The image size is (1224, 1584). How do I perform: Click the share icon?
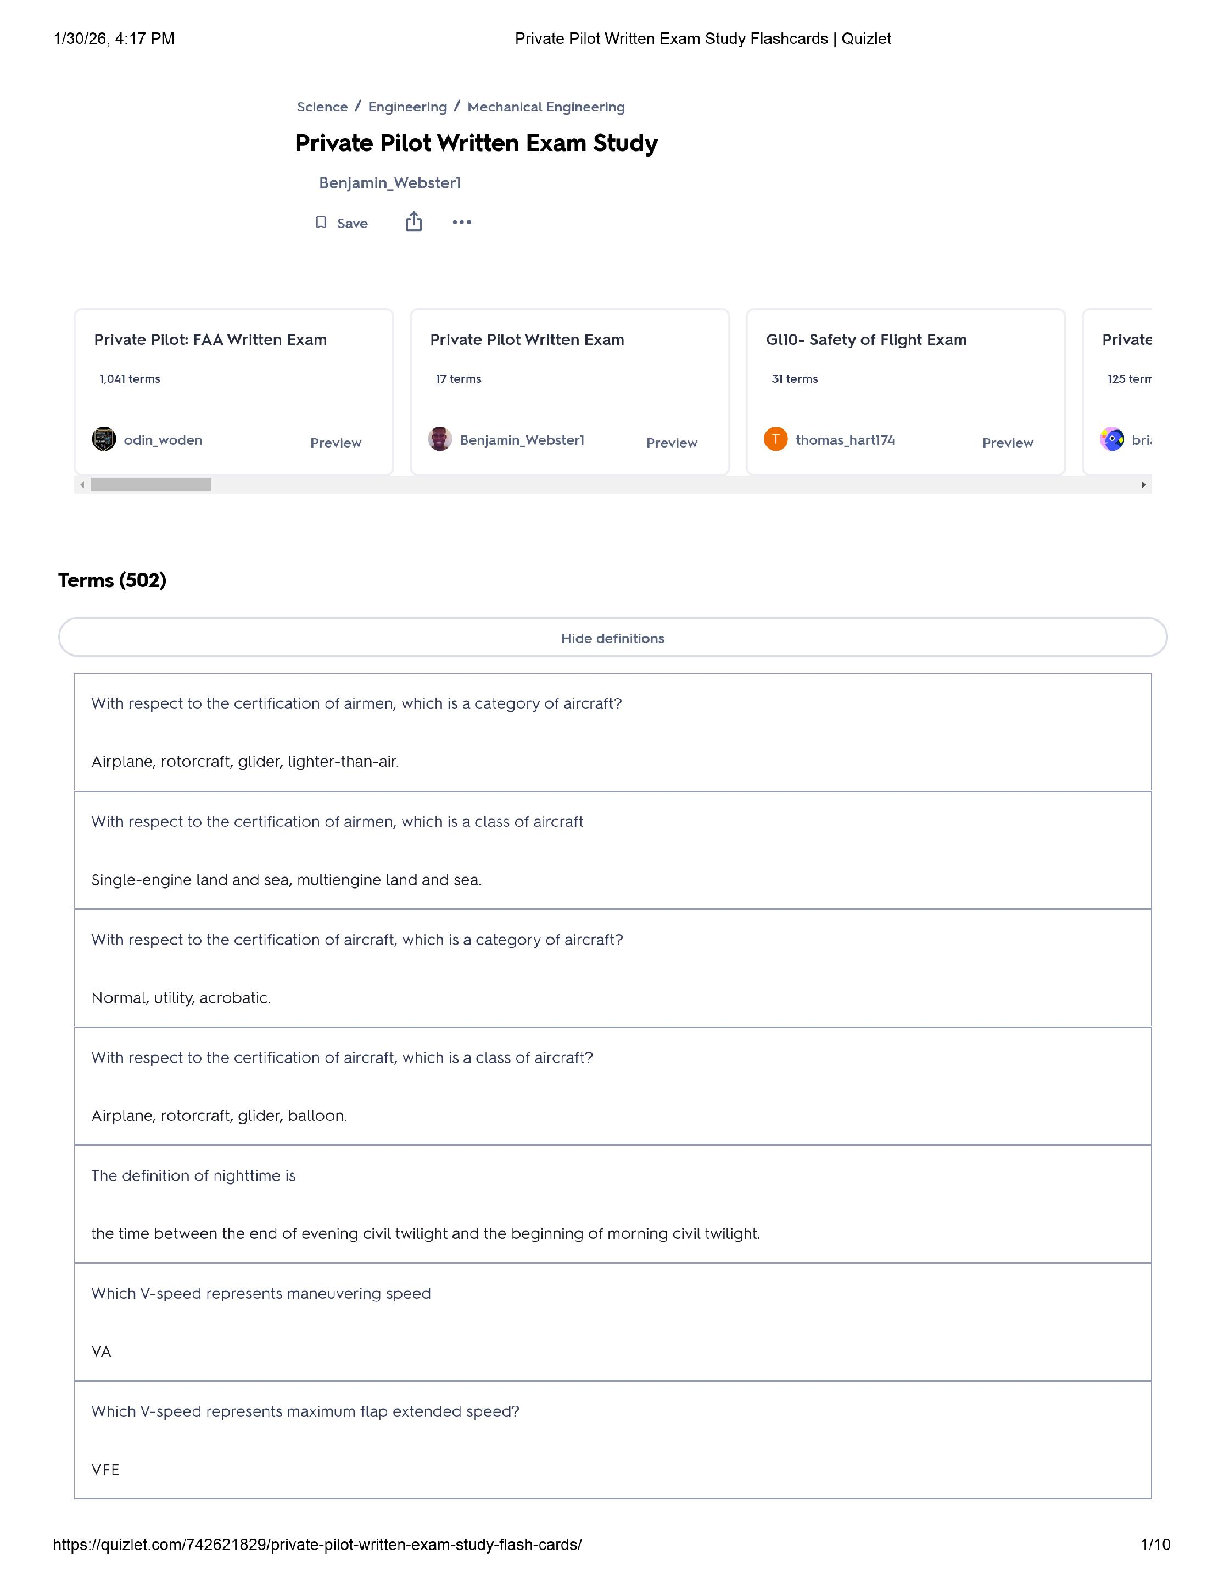(x=414, y=222)
